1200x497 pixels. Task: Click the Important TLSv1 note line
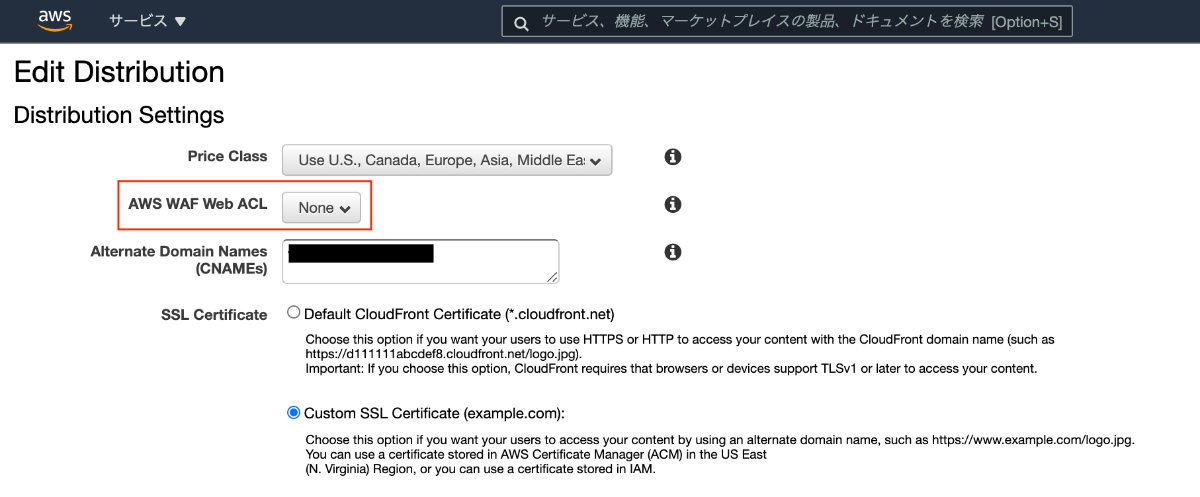pyautogui.click(x=671, y=369)
